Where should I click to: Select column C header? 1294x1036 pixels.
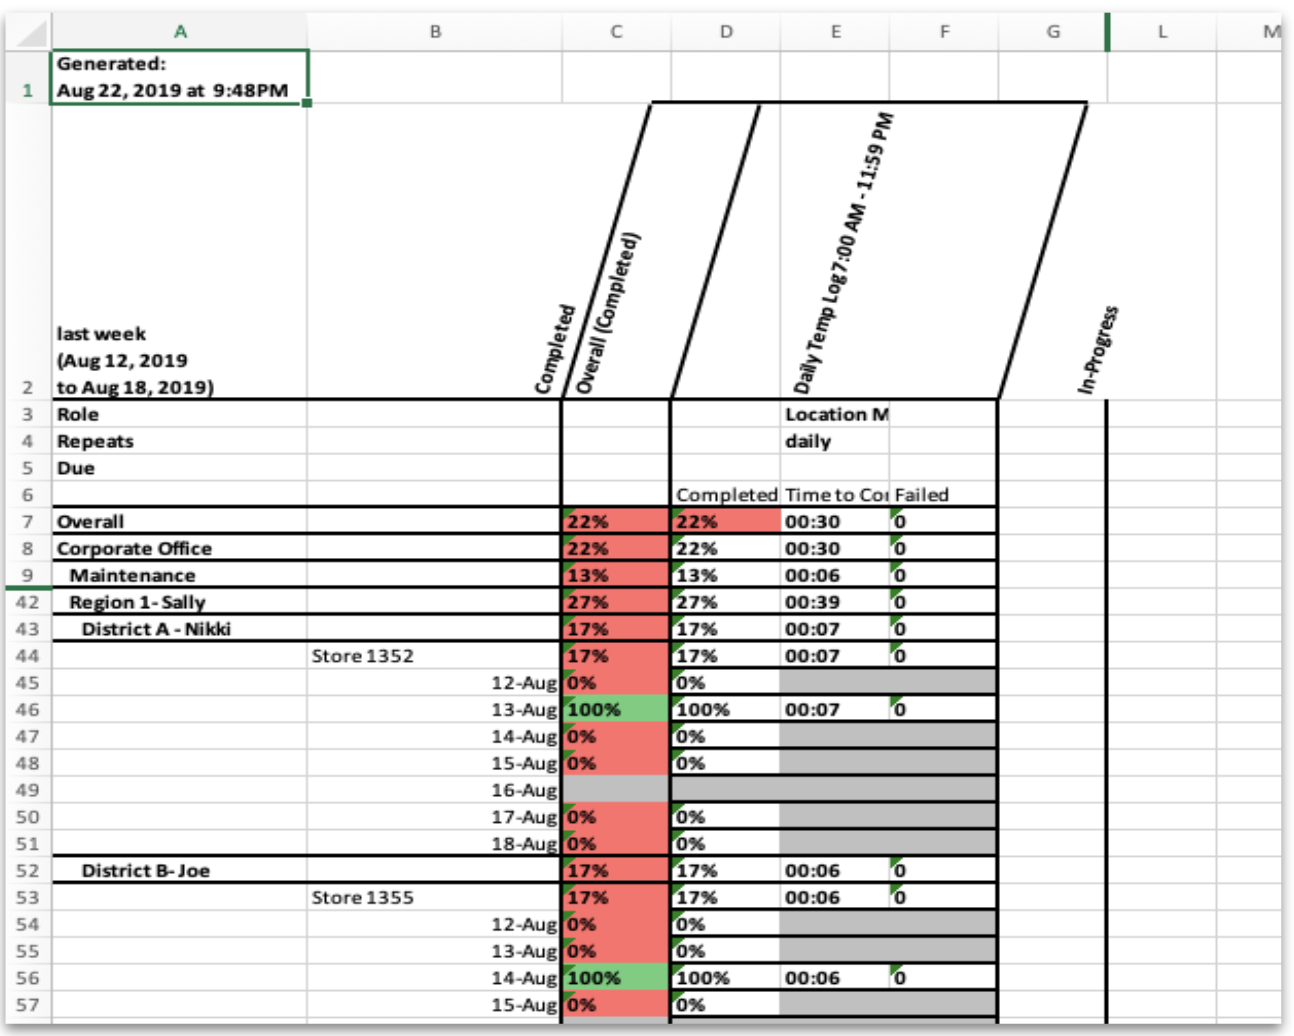616,32
